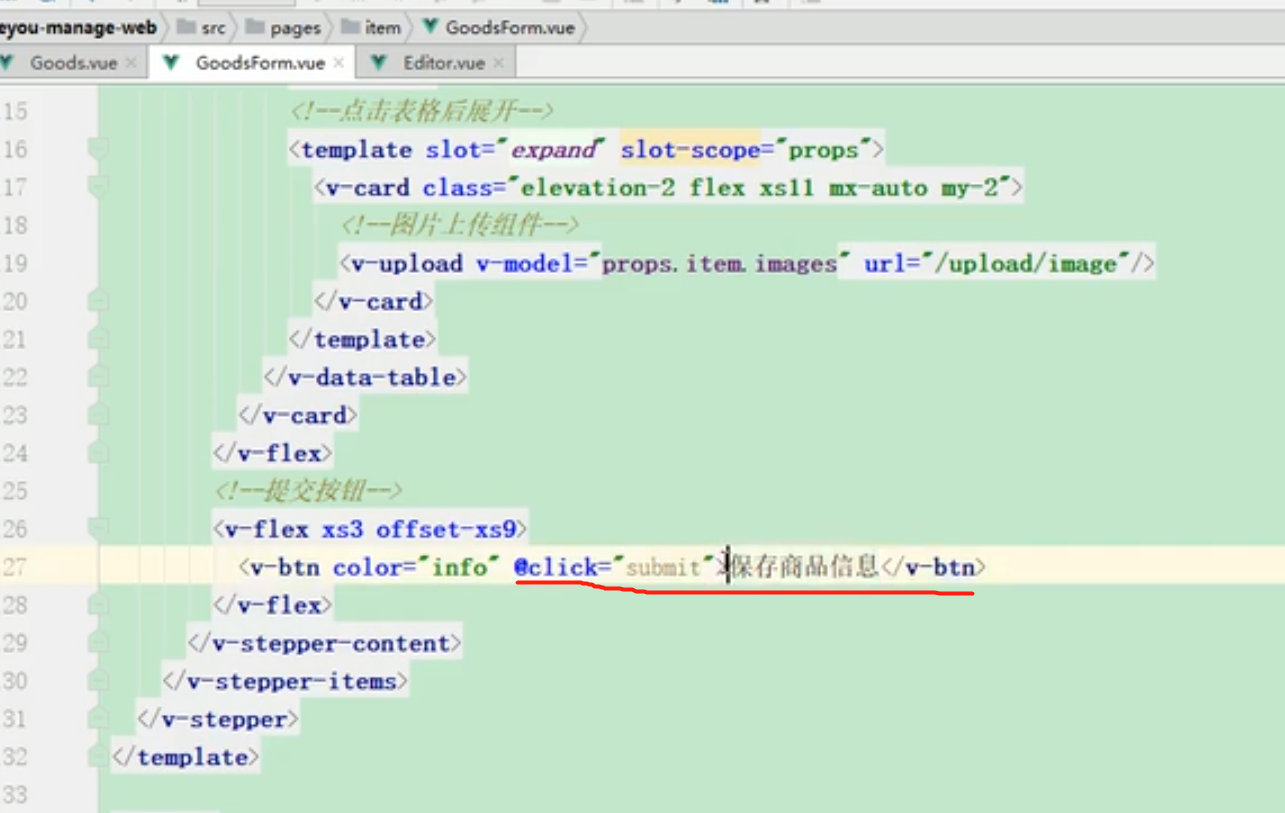Click folder icon beside src breadcrumb
Viewport: 1285px width, 813px height.
pyautogui.click(x=186, y=27)
